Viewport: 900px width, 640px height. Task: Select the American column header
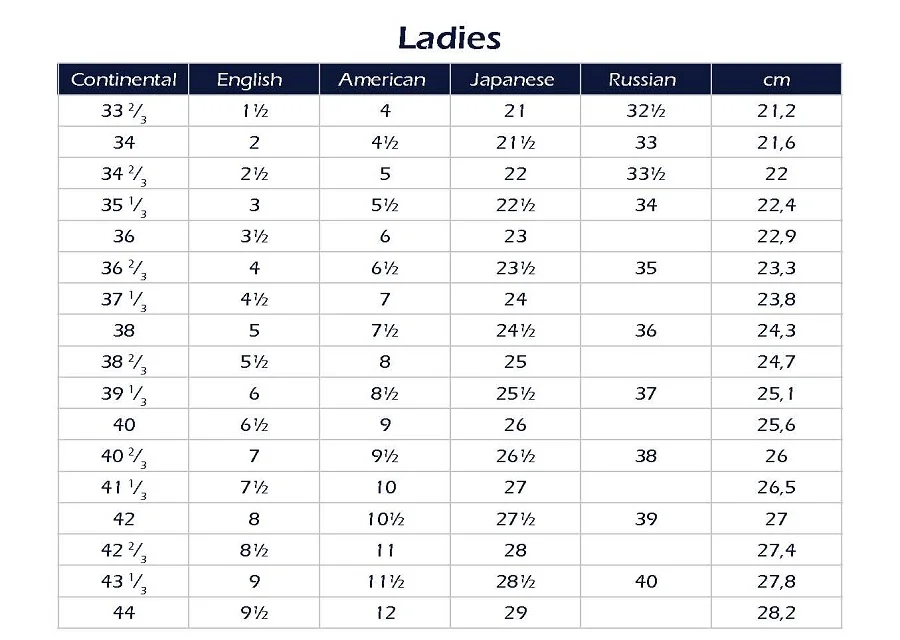(x=382, y=80)
